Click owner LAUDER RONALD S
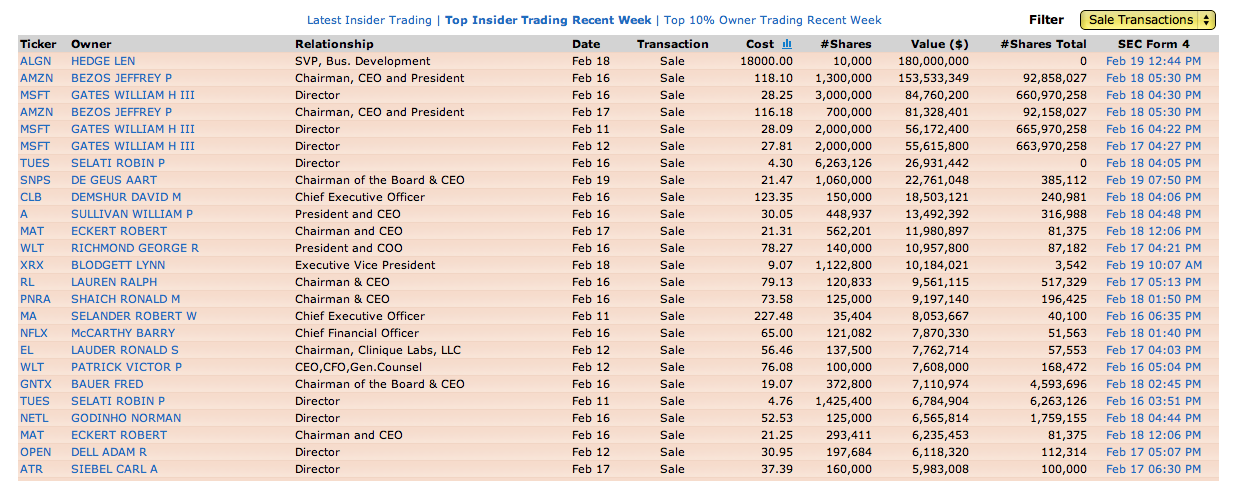The width and height of the screenshot is (1239, 481). click(x=125, y=350)
